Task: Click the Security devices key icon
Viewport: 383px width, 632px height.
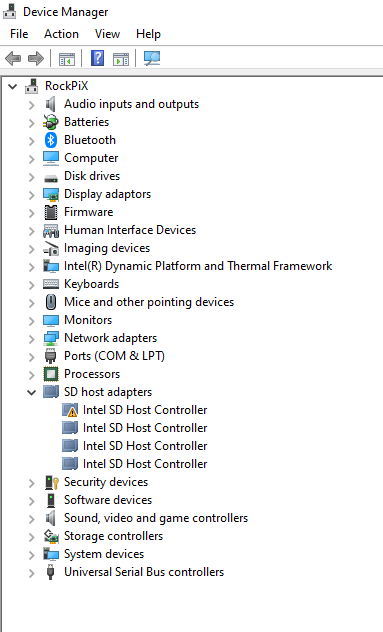Action: coord(52,482)
